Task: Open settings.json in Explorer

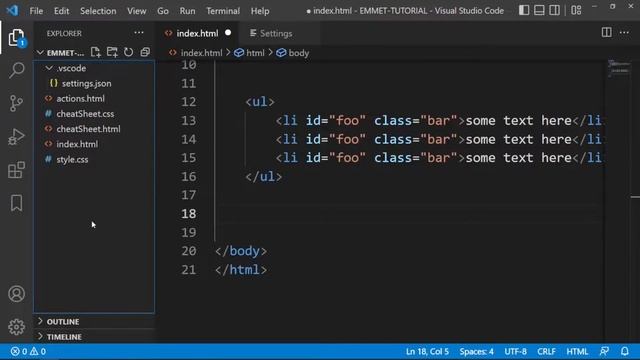Action: (x=86, y=83)
